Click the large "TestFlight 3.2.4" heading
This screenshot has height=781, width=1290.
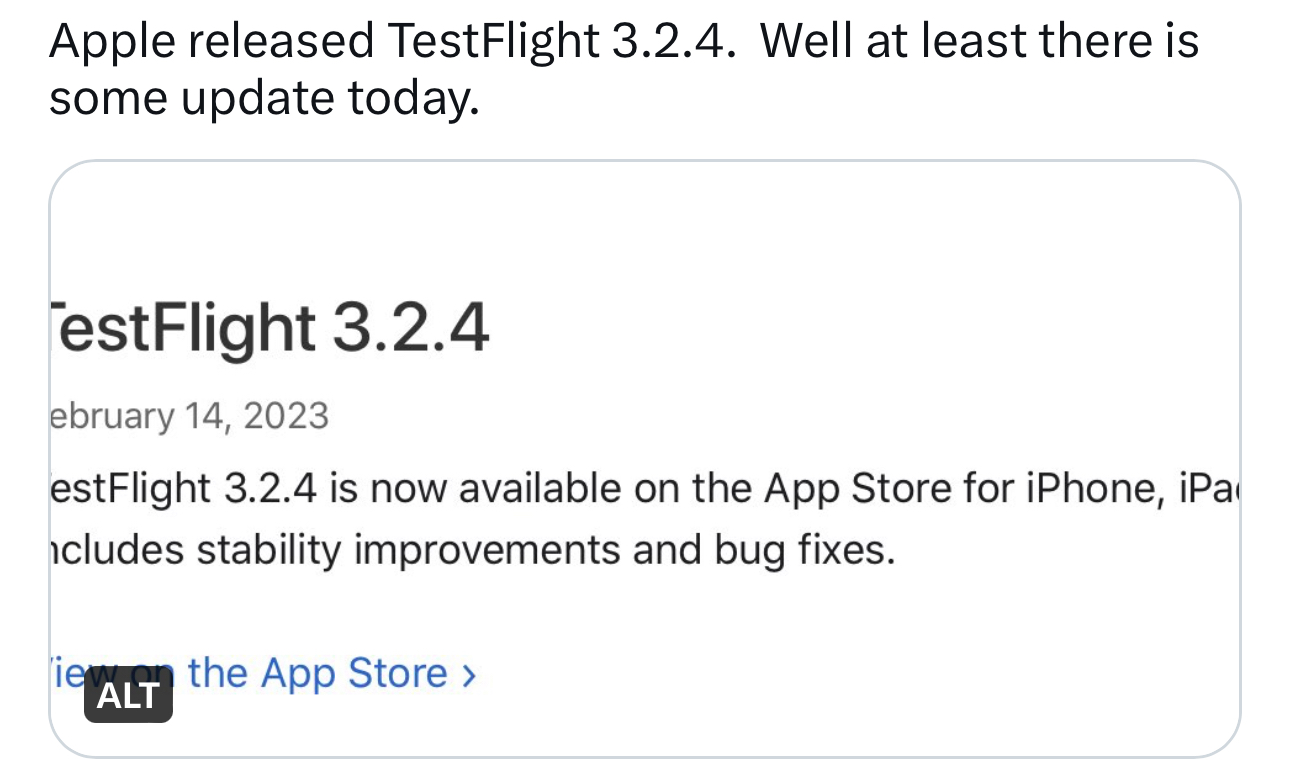268,329
